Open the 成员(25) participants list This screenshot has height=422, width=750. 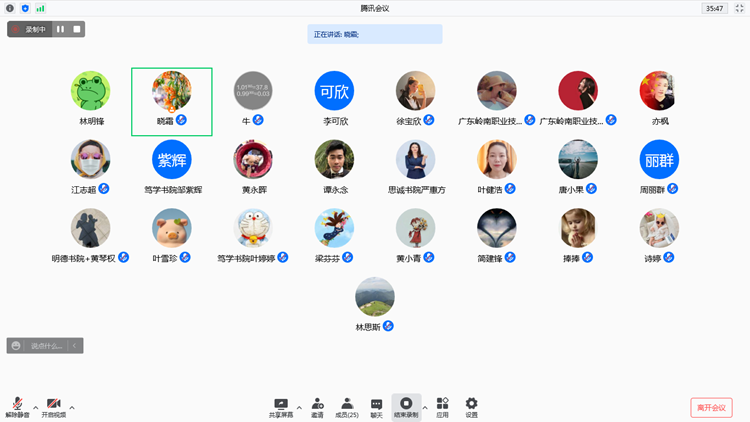tap(346, 404)
